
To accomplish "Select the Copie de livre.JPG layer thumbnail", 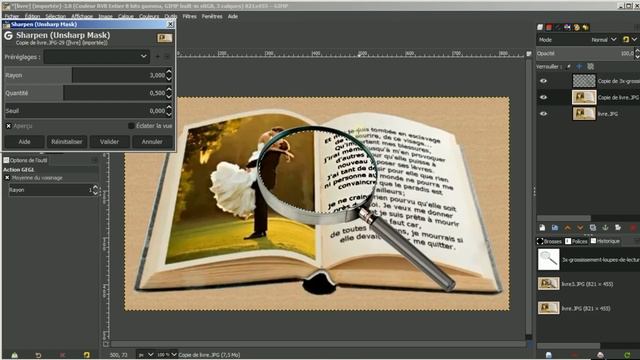I will click(x=584, y=97).
